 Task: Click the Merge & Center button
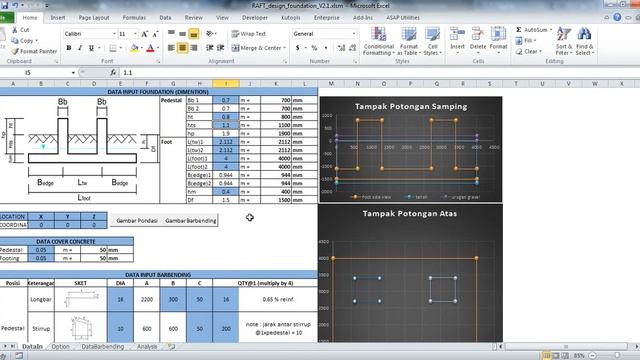click(x=258, y=48)
